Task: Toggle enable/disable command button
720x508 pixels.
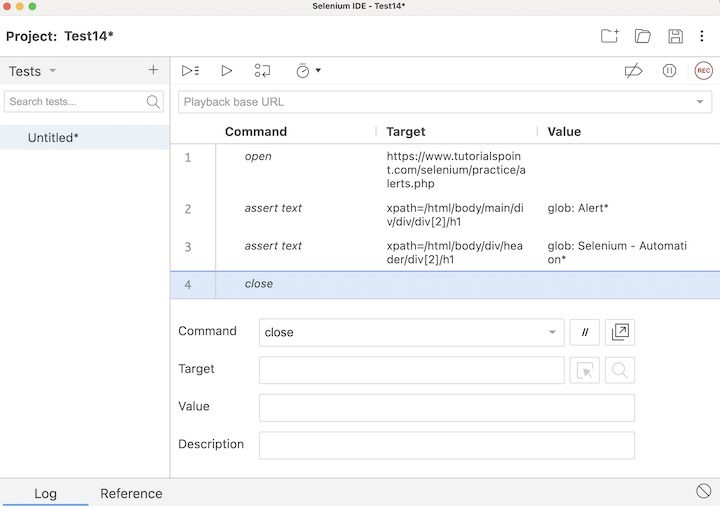Action: (x=585, y=332)
